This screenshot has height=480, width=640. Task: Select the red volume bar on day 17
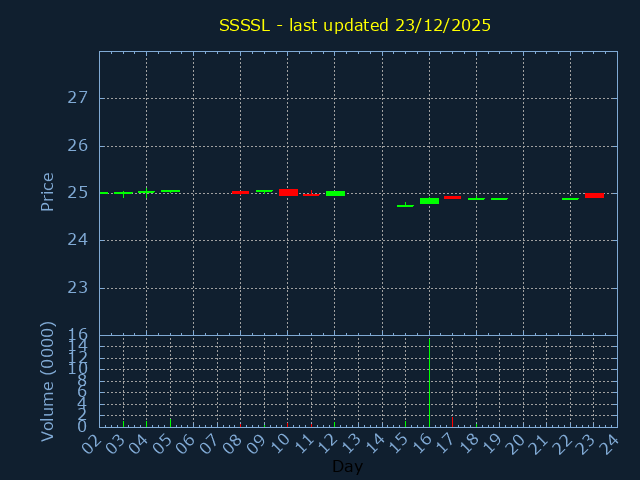tap(453, 422)
